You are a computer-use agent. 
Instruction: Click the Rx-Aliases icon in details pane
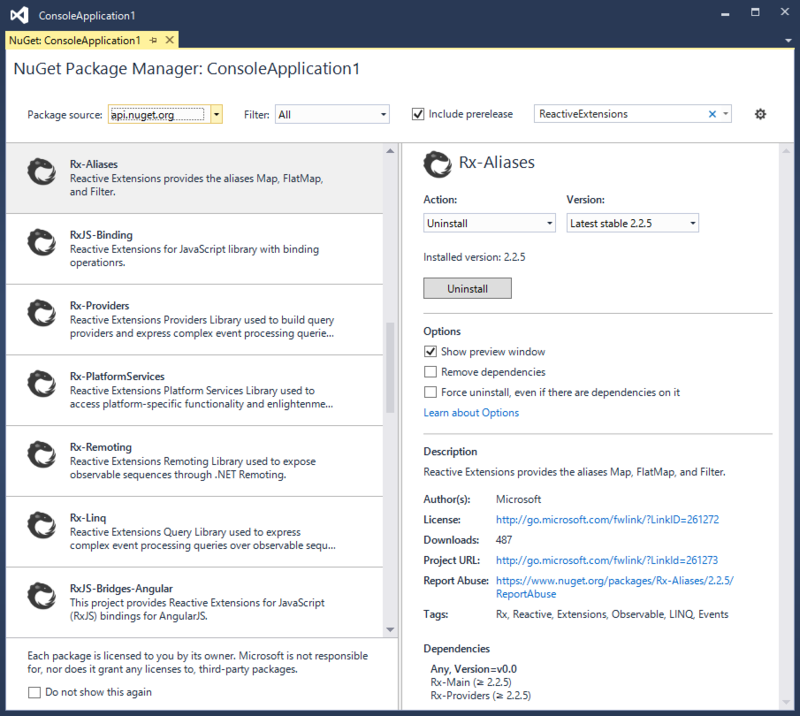click(x=437, y=164)
